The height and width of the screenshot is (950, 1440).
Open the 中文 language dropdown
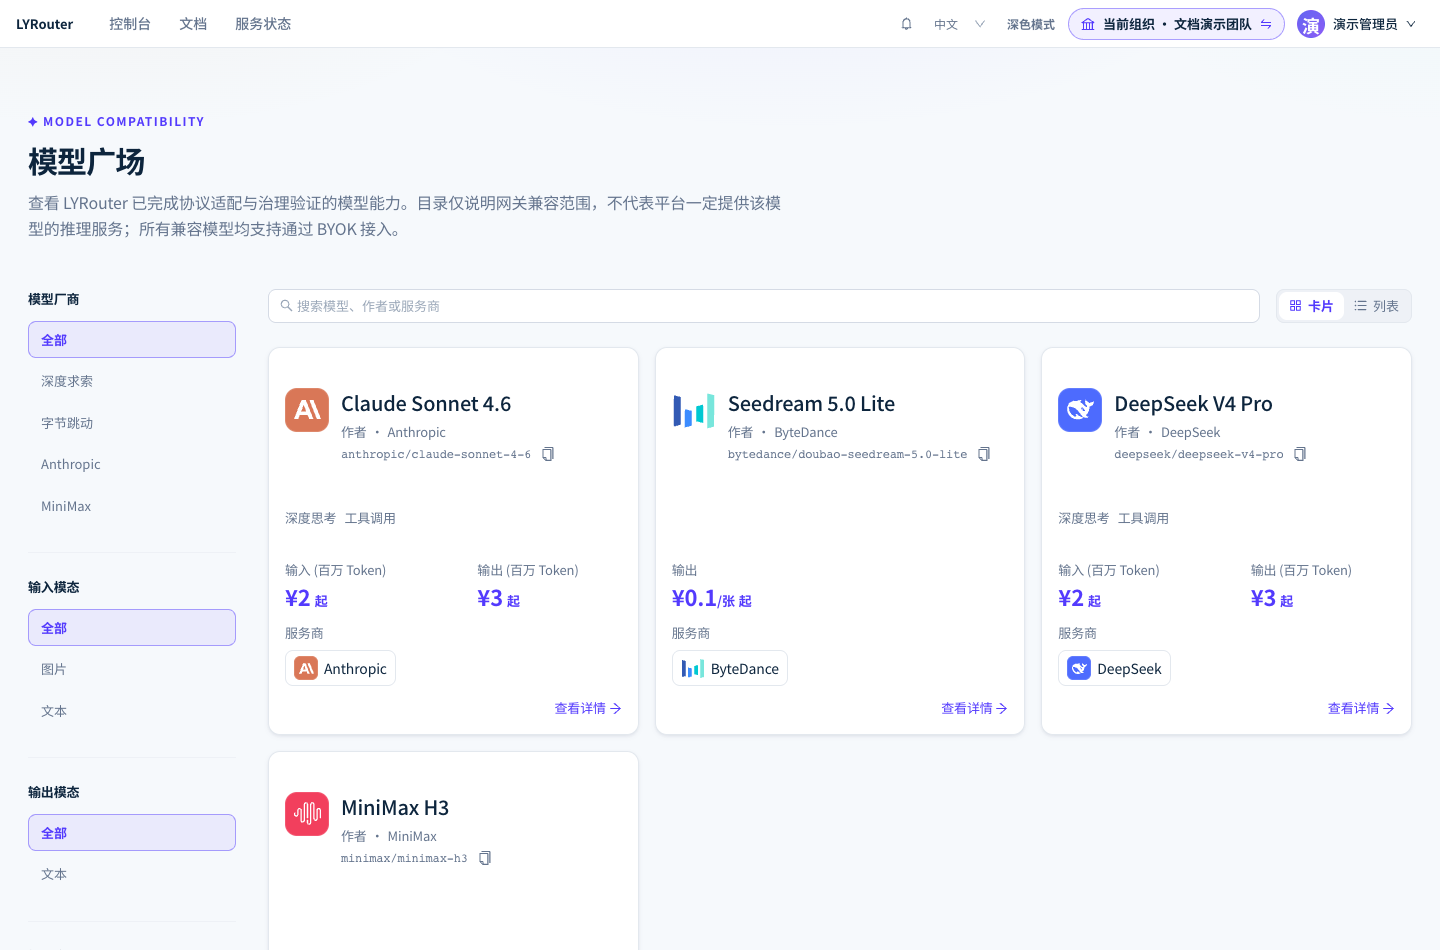[x=959, y=24]
